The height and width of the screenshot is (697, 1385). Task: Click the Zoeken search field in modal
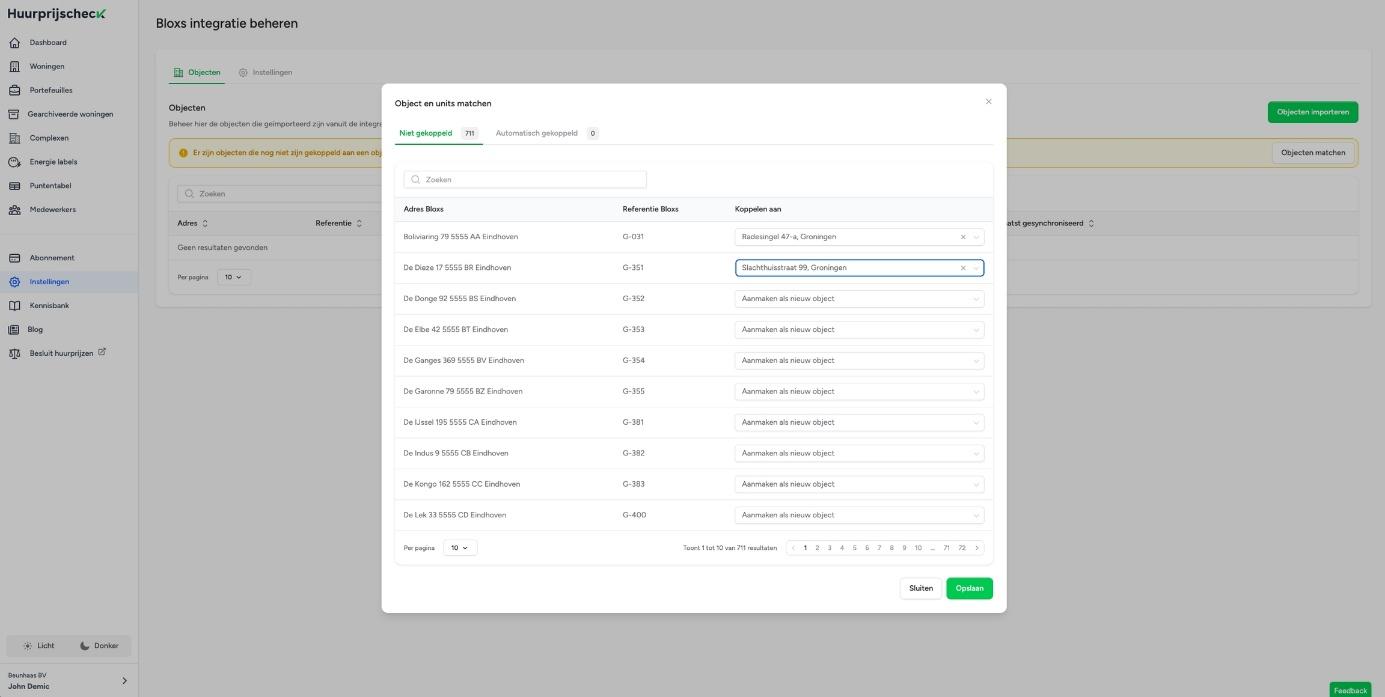tap(525, 180)
